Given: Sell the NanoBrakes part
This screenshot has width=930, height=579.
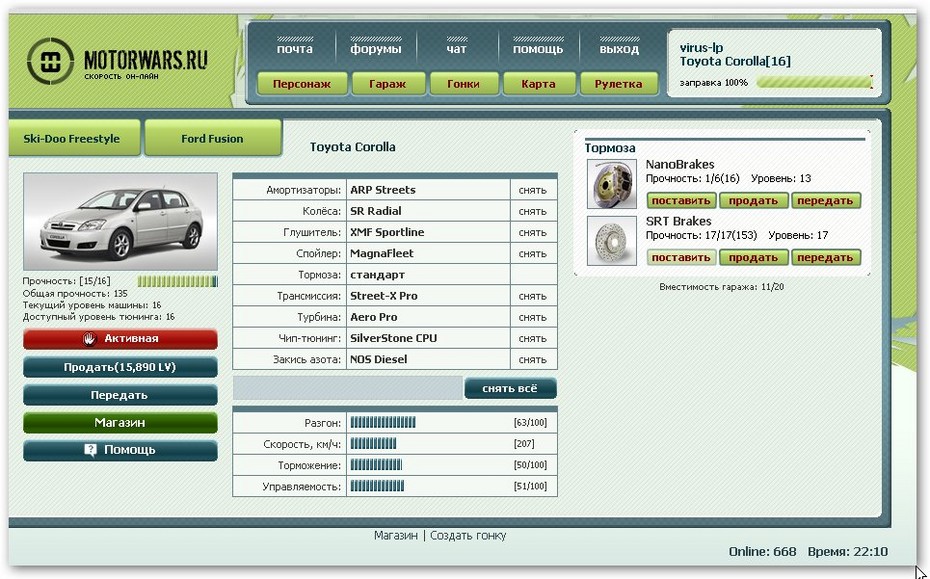Looking at the screenshot, I should pos(753,201).
